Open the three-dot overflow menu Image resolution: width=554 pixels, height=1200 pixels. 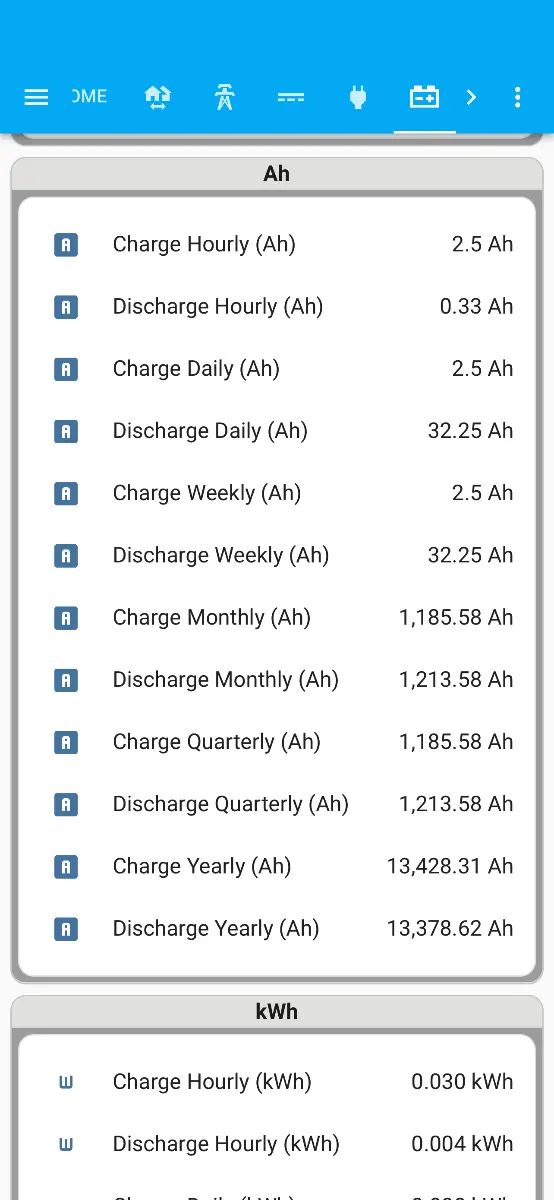517,97
